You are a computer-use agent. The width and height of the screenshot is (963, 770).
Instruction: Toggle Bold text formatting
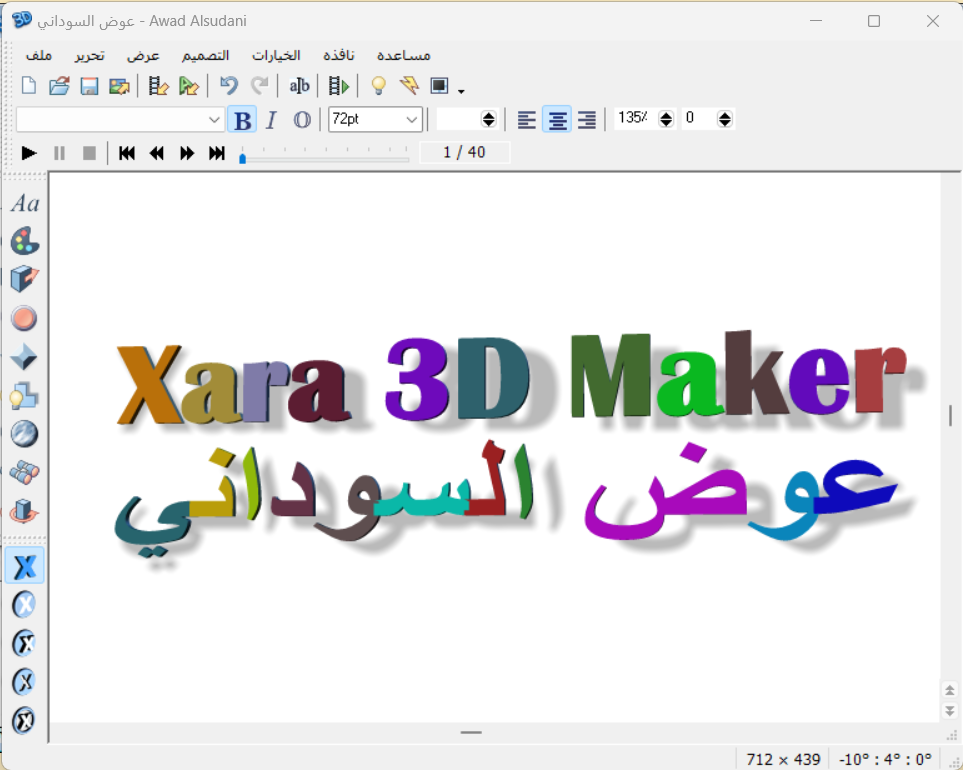click(241, 120)
